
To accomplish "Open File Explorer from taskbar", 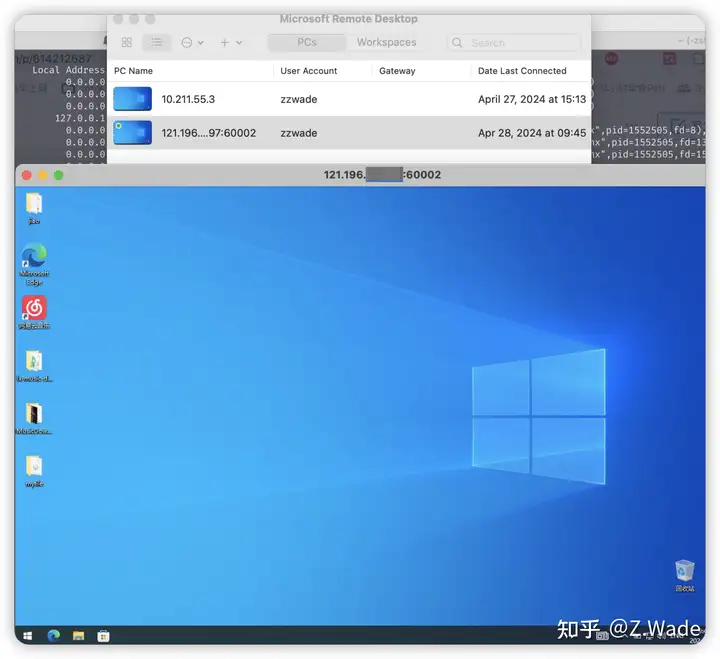I will 79,636.
